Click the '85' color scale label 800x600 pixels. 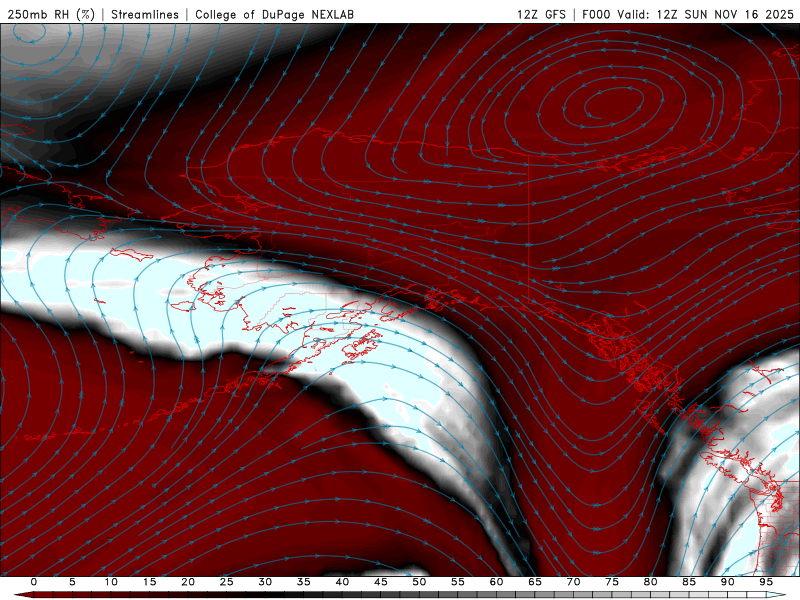pos(689,582)
